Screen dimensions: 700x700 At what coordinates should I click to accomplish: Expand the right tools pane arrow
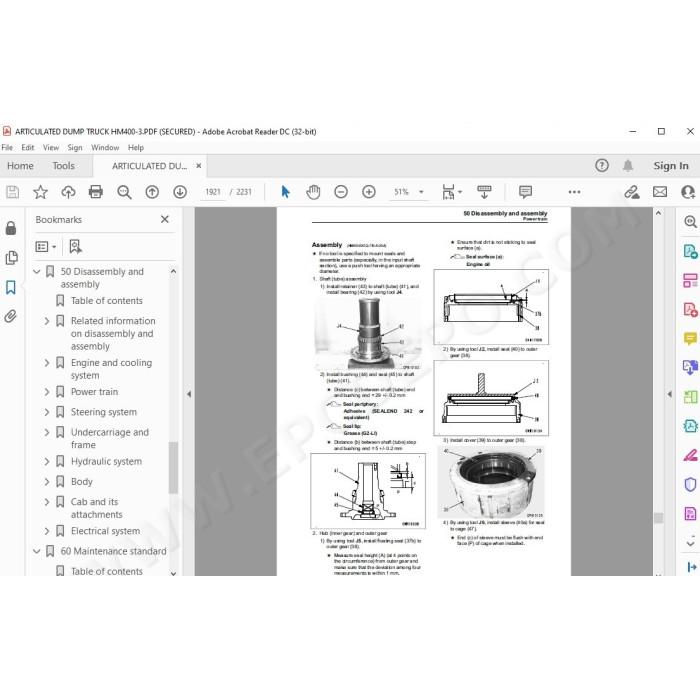click(x=669, y=394)
